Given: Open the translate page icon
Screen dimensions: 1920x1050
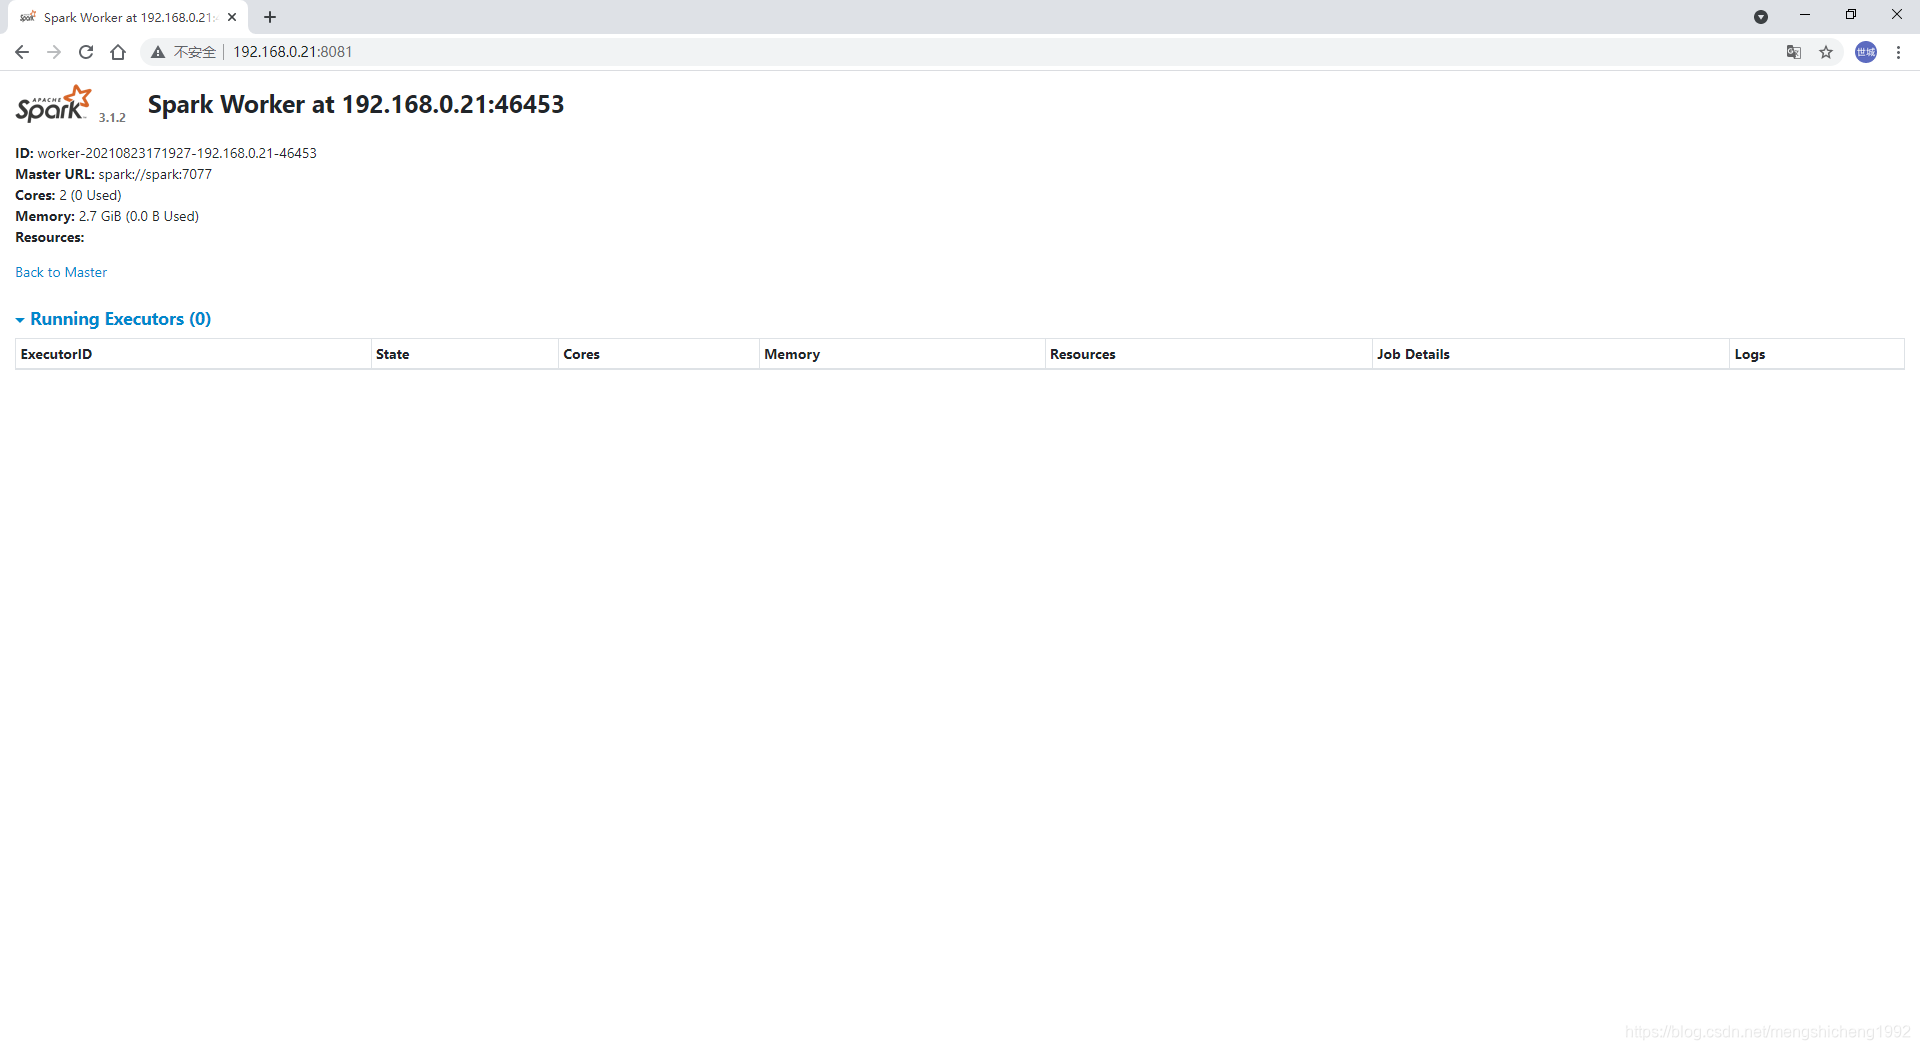Looking at the screenshot, I should coord(1794,52).
